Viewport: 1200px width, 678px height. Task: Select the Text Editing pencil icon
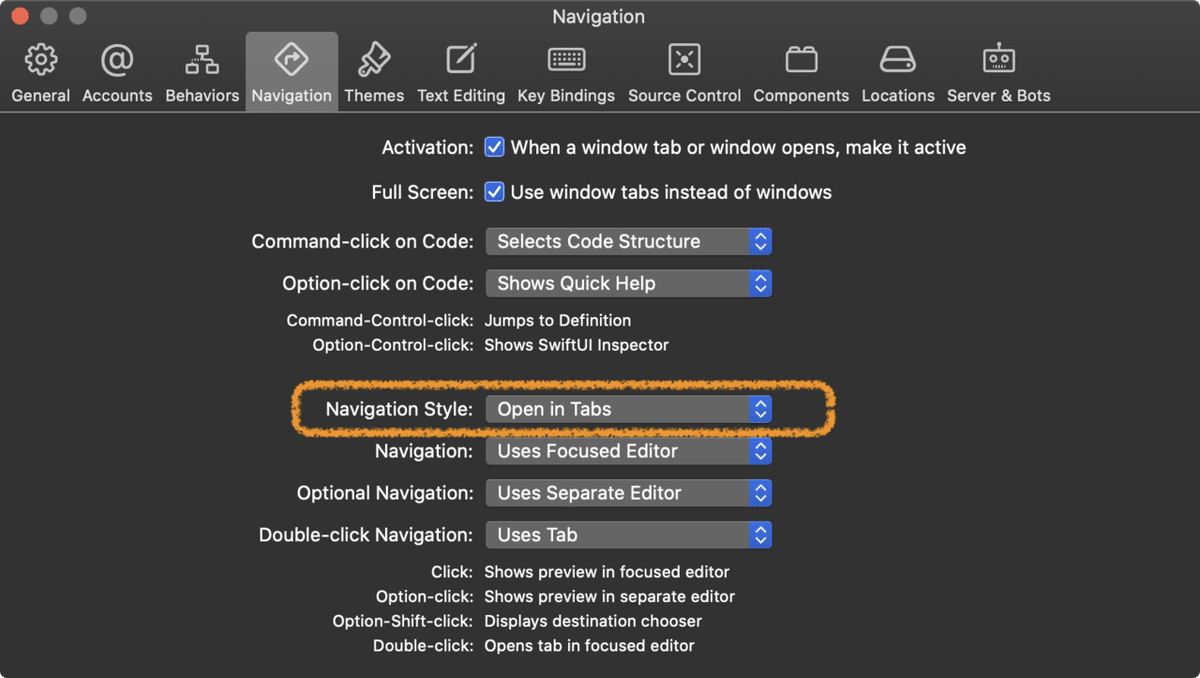click(x=461, y=61)
